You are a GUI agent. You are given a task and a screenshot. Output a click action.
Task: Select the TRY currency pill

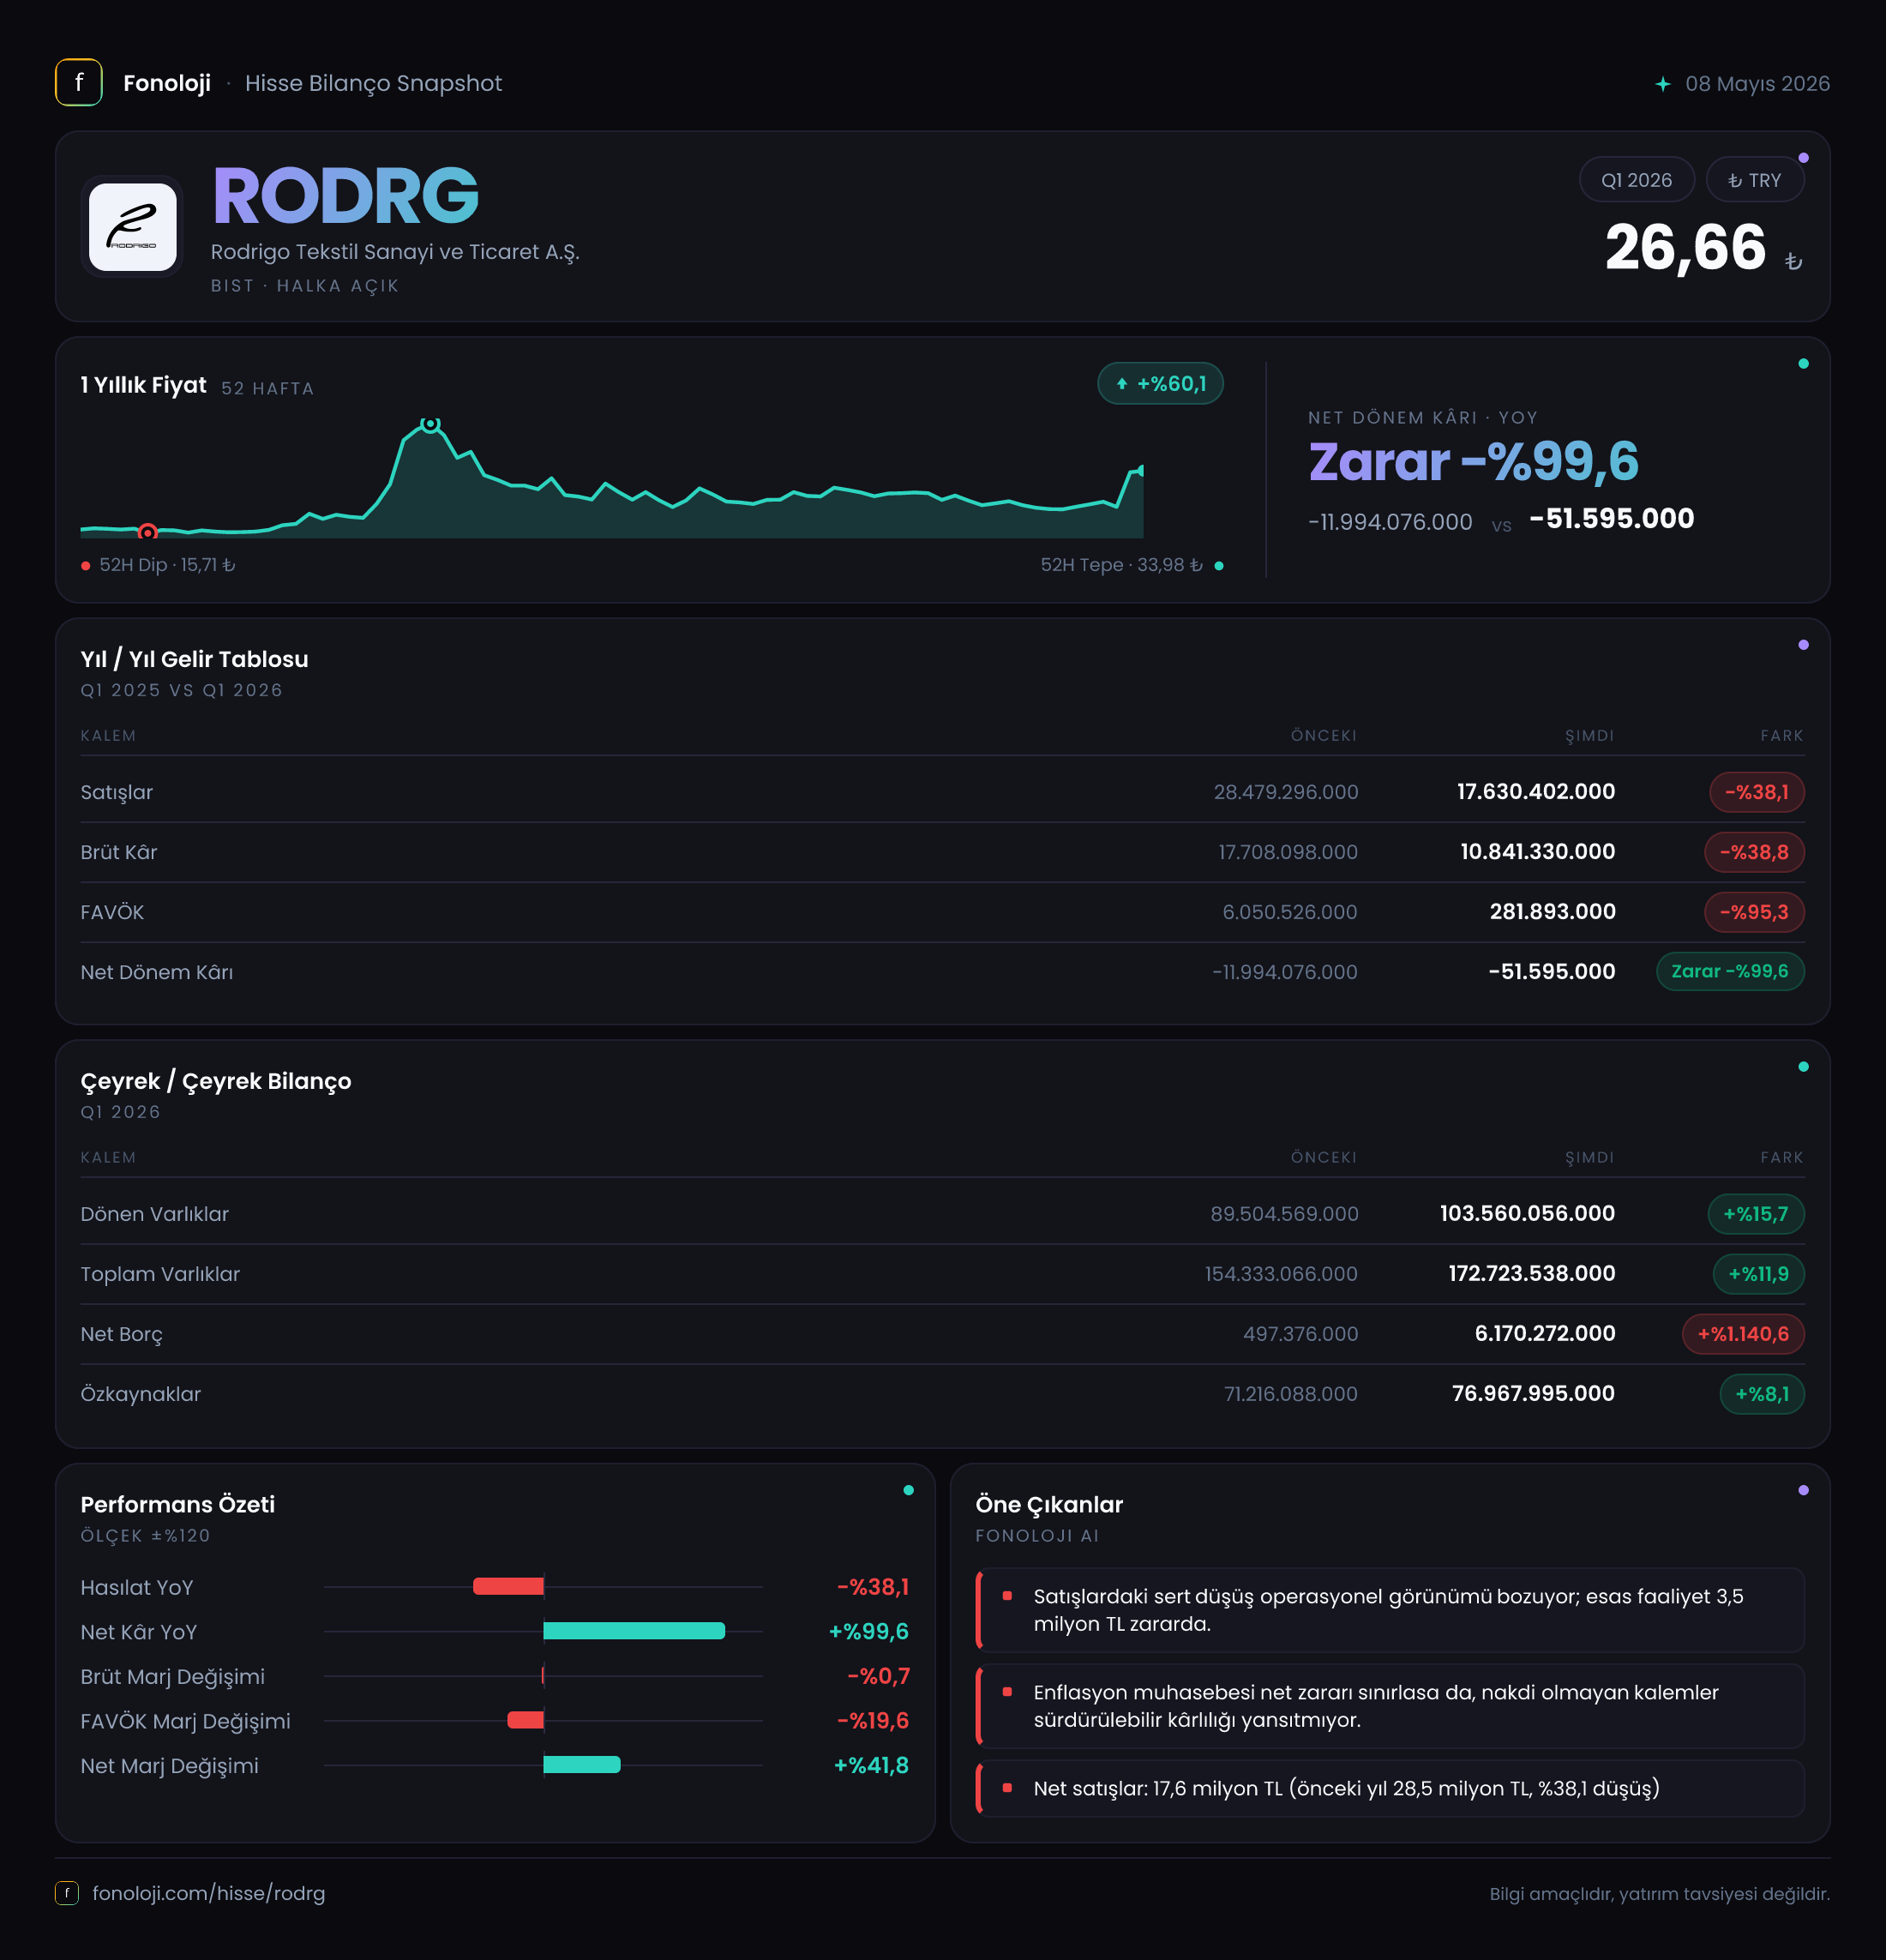click(x=1755, y=180)
